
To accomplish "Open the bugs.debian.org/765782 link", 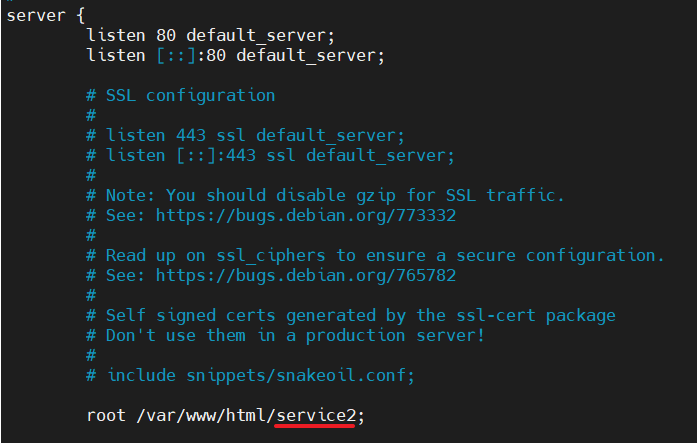I will pos(306,276).
